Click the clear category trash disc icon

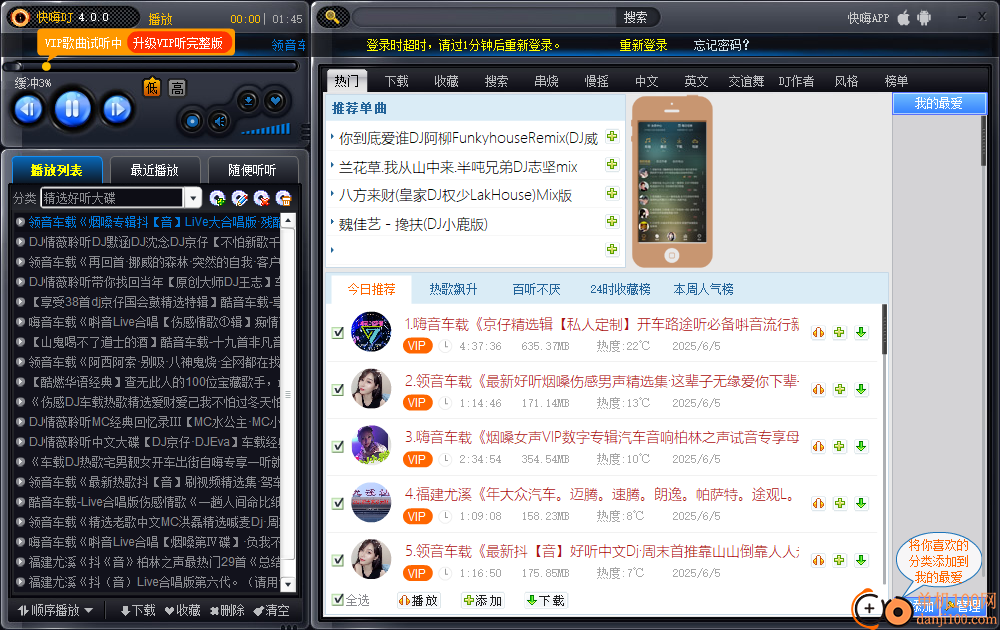(284, 198)
